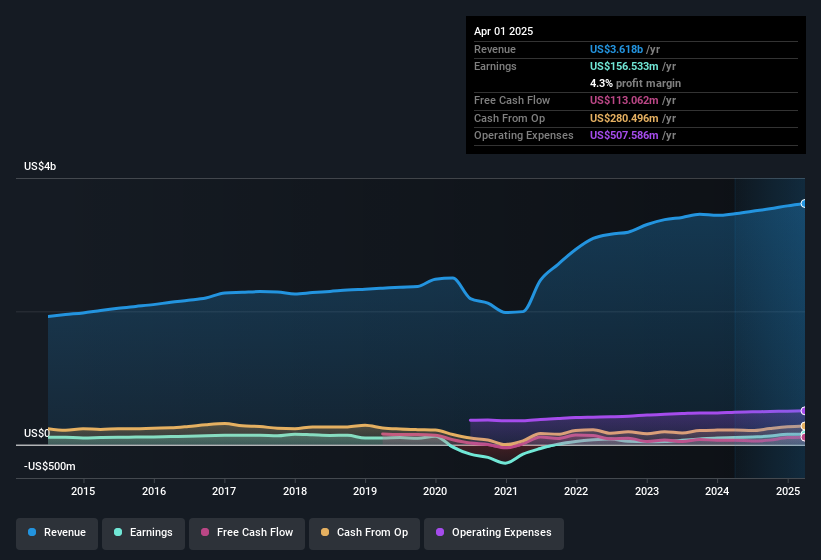Toggle the Earnings legend series
Image resolution: width=821 pixels, height=560 pixels.
pyautogui.click(x=143, y=533)
